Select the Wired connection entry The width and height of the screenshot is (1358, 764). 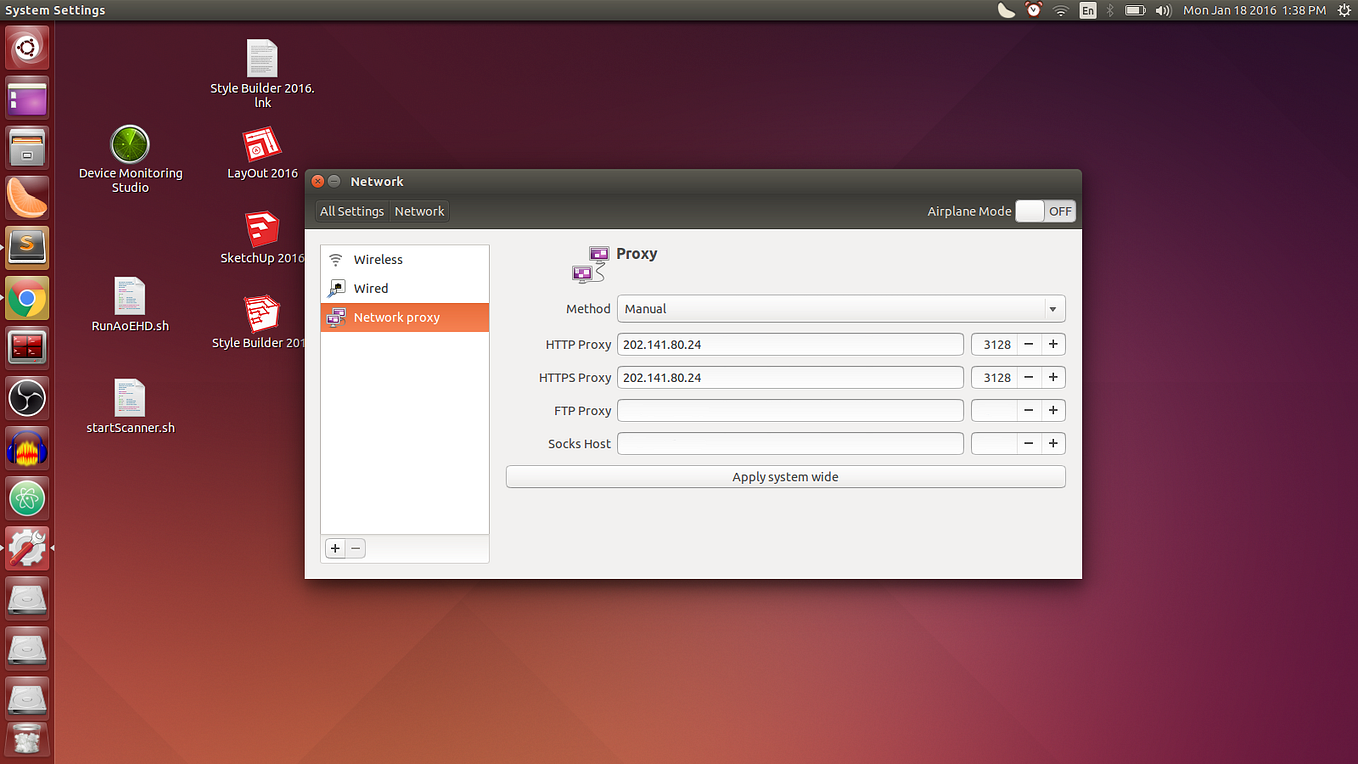click(370, 288)
